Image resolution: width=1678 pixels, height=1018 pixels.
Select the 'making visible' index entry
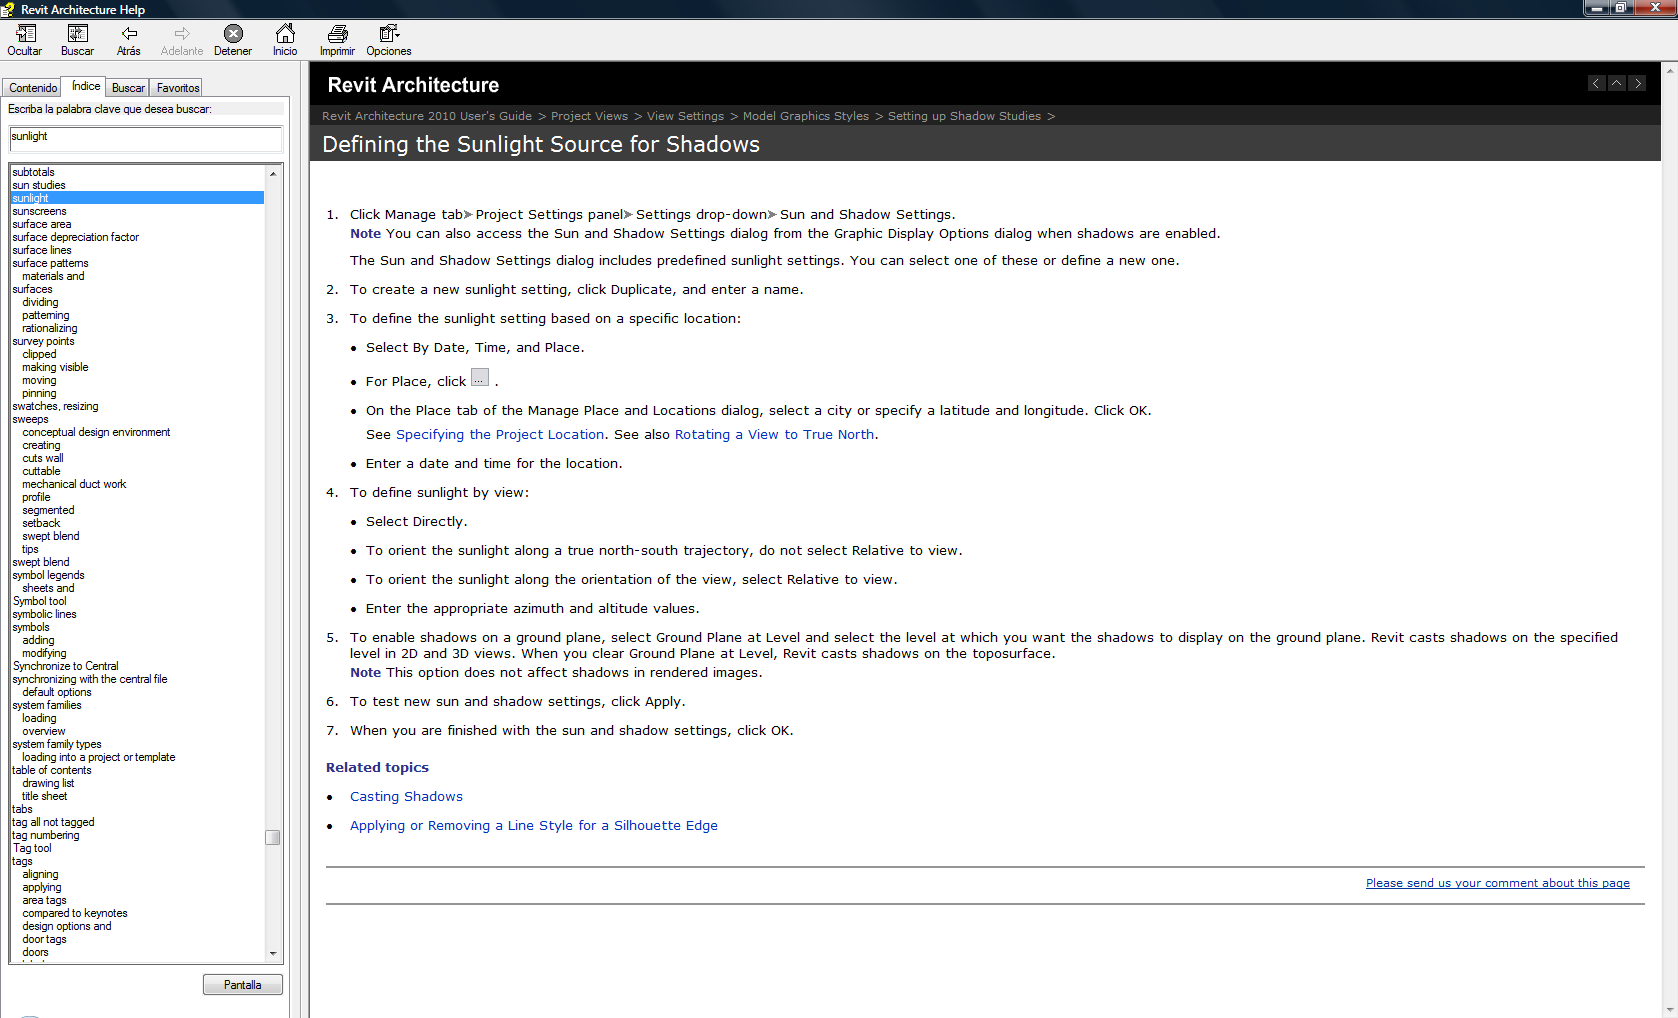click(55, 367)
